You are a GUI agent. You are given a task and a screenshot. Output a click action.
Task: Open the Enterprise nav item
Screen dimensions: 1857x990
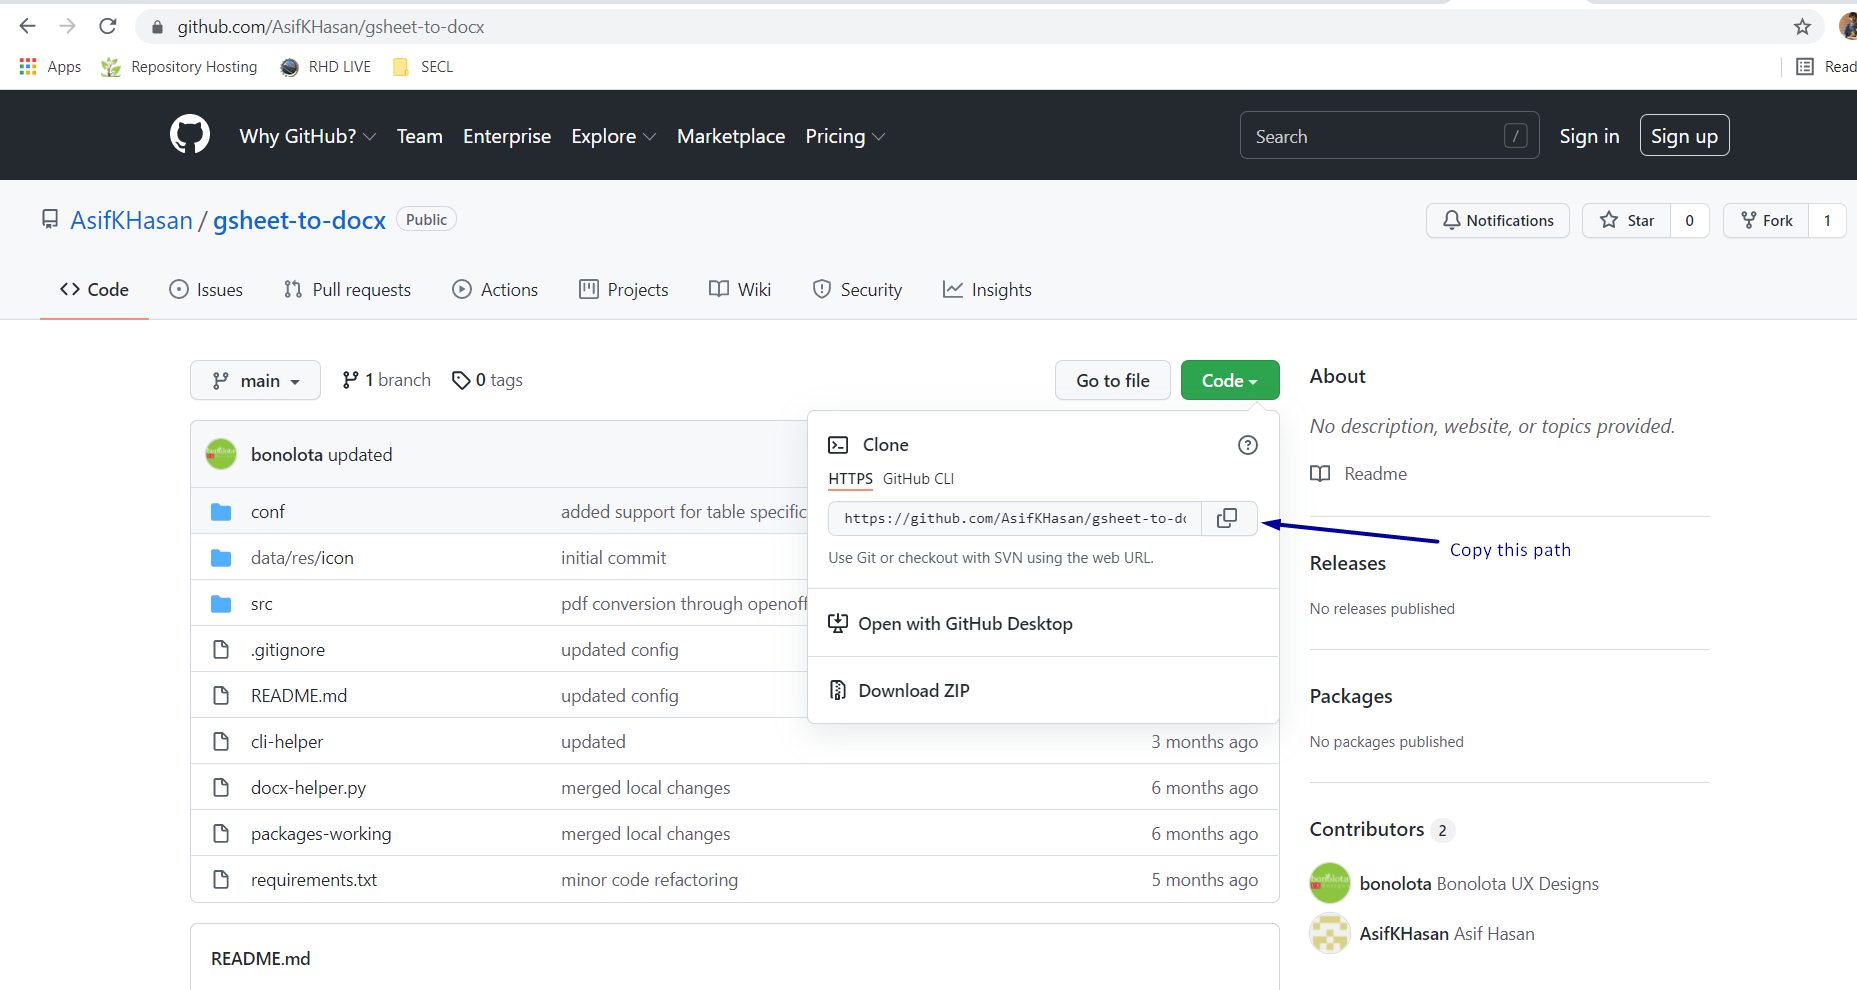pos(507,136)
